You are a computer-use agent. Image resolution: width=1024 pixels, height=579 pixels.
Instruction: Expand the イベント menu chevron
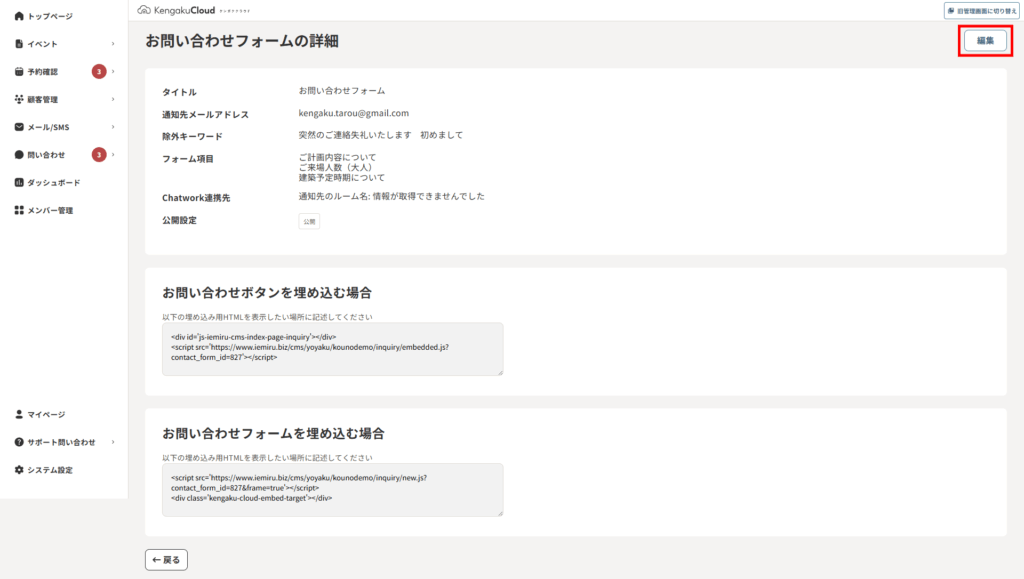coord(113,44)
